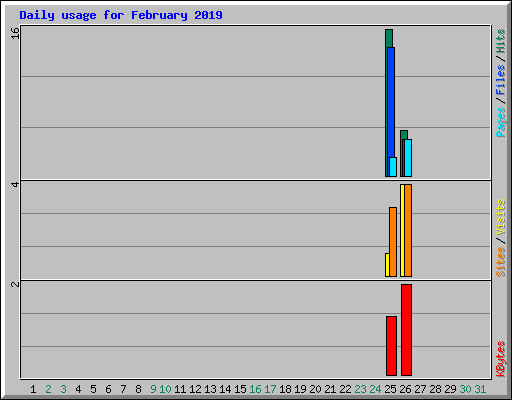Screen dimensions: 512x400
Task: Click day label "11" on the x-axis
Action: click(x=180, y=389)
